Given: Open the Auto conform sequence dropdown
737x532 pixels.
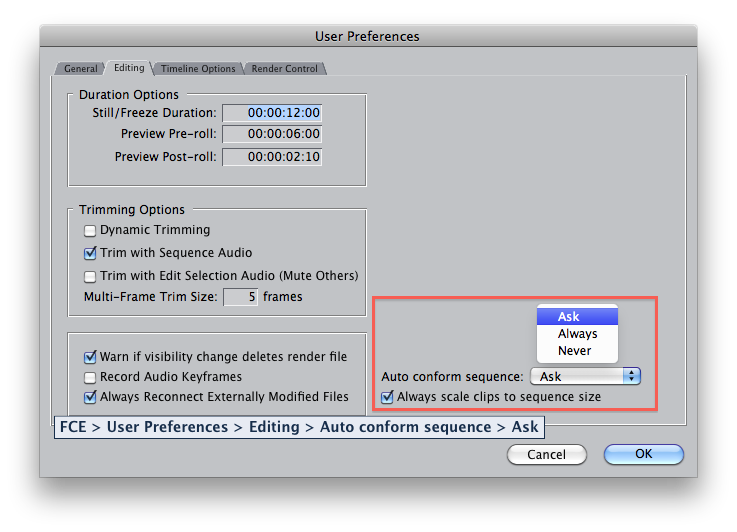Looking at the screenshot, I should (586, 377).
